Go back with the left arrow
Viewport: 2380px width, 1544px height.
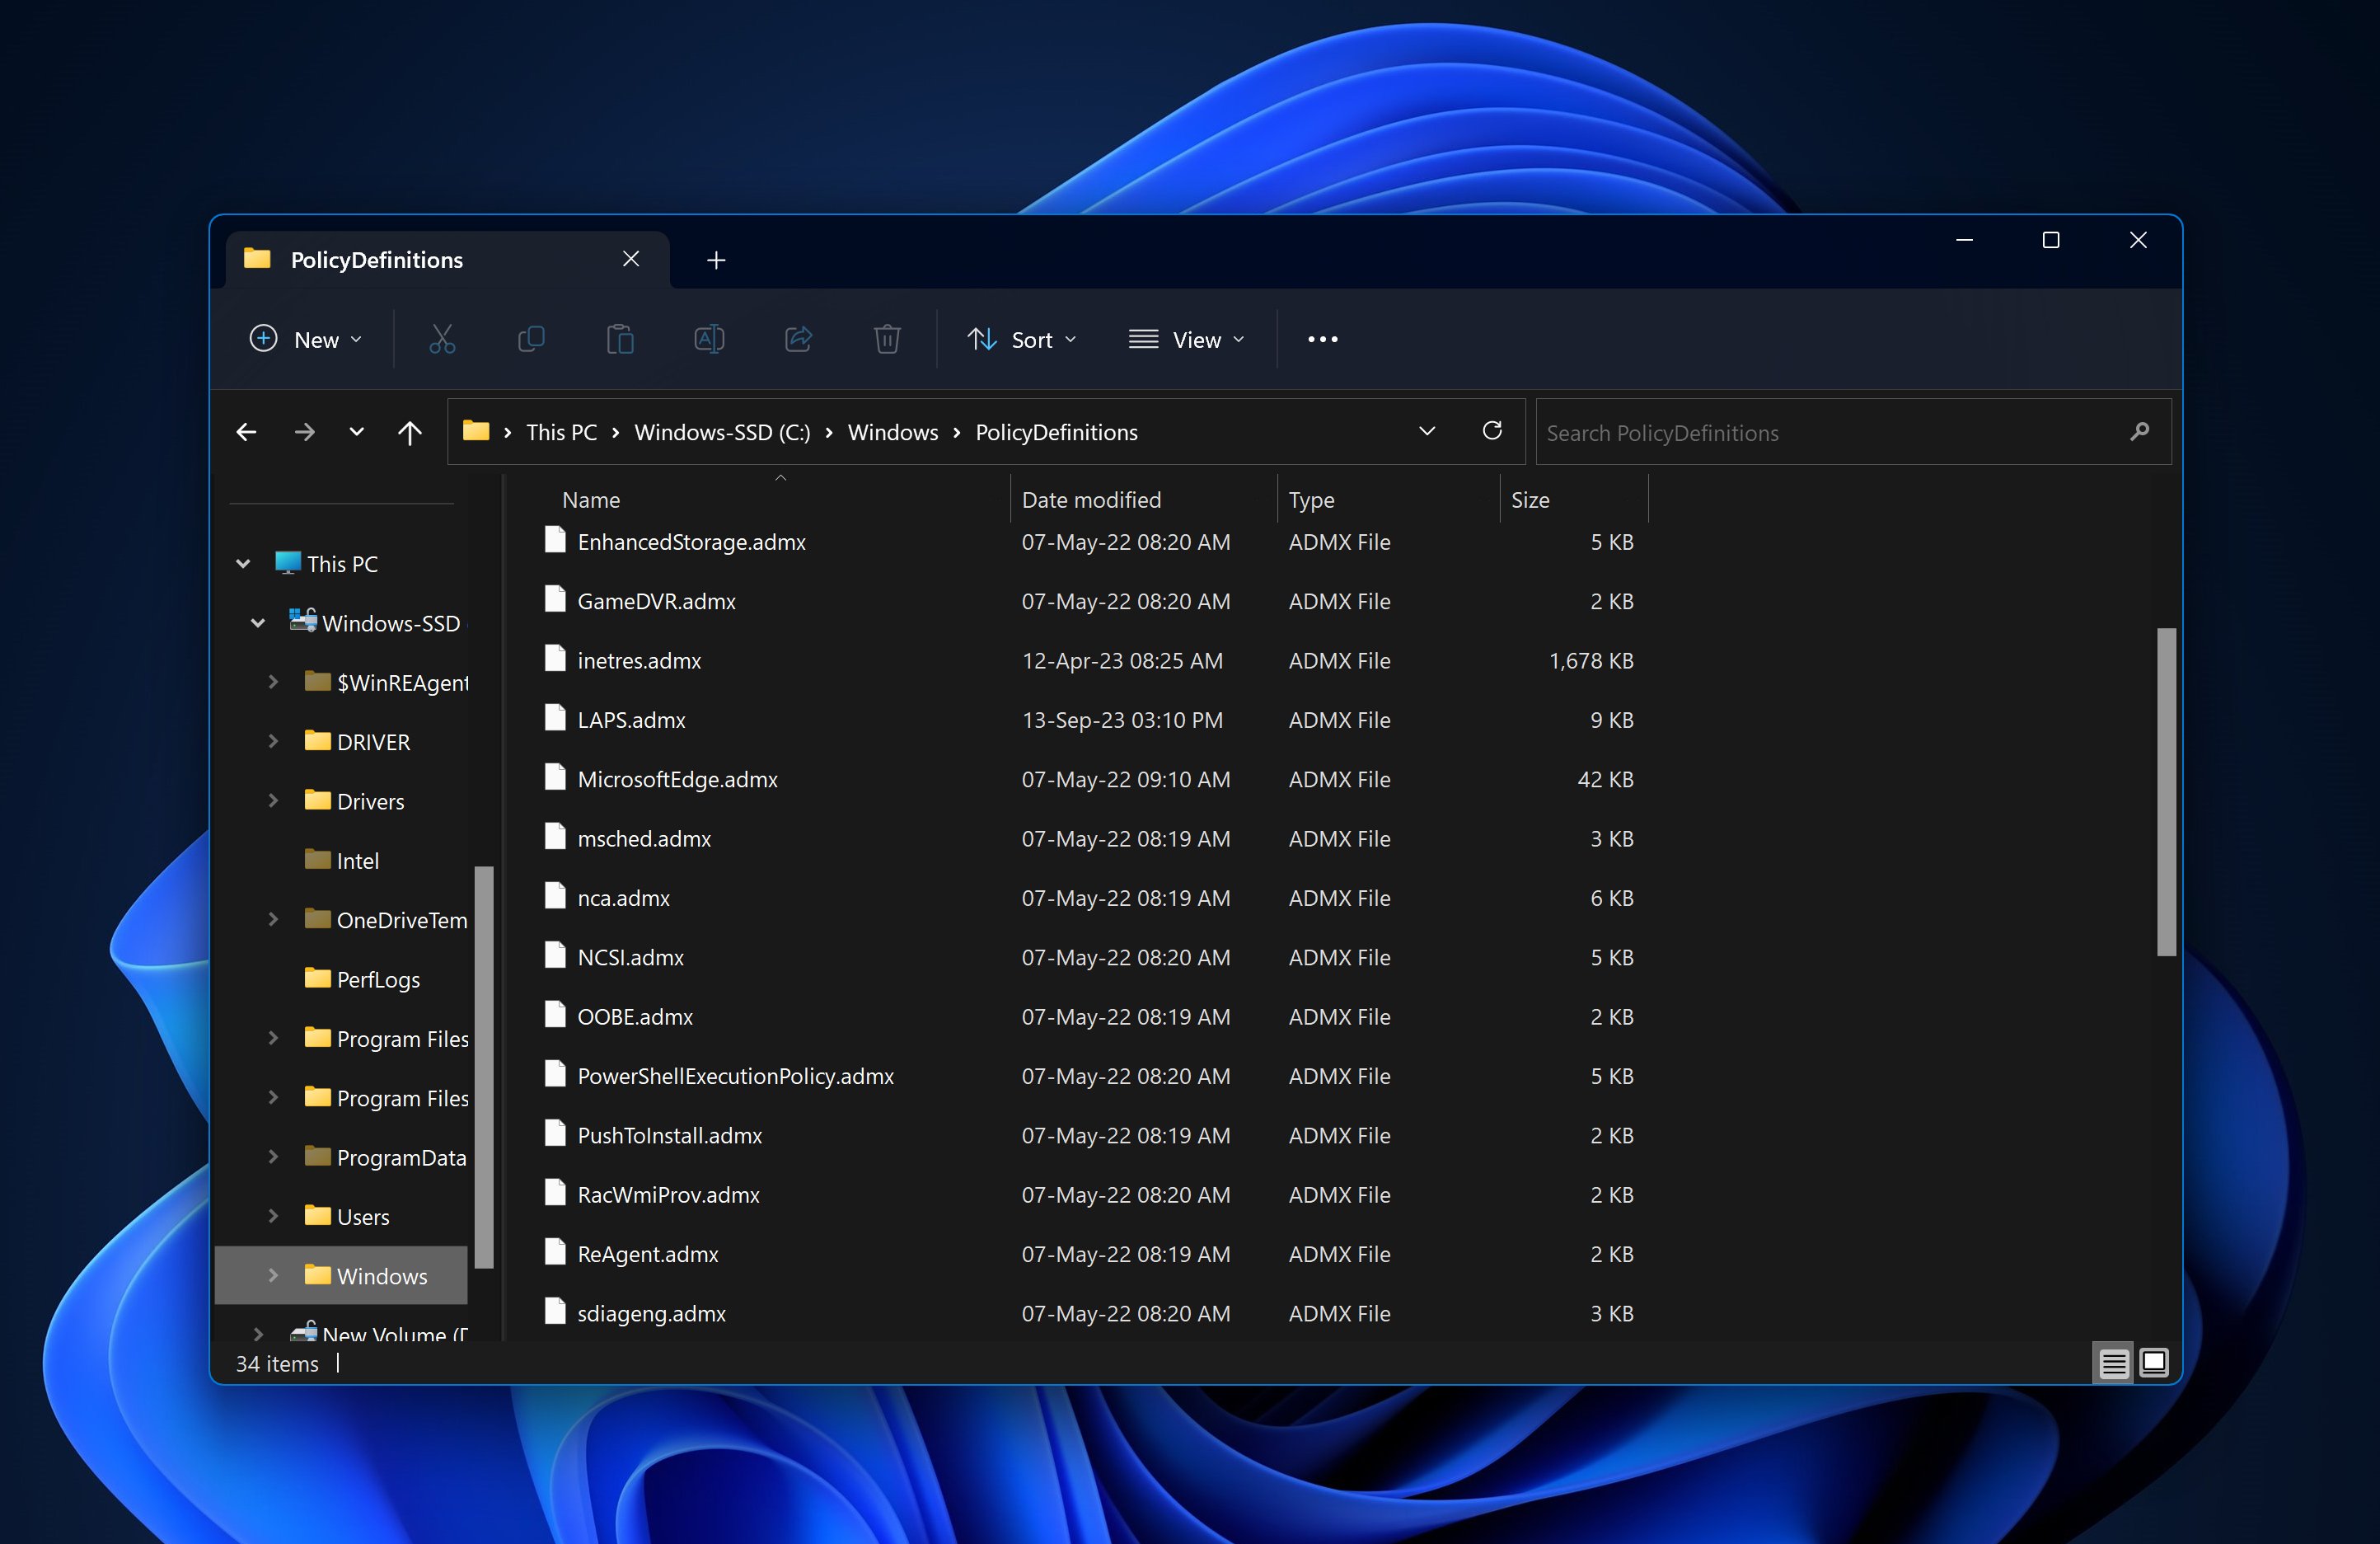pyautogui.click(x=246, y=432)
